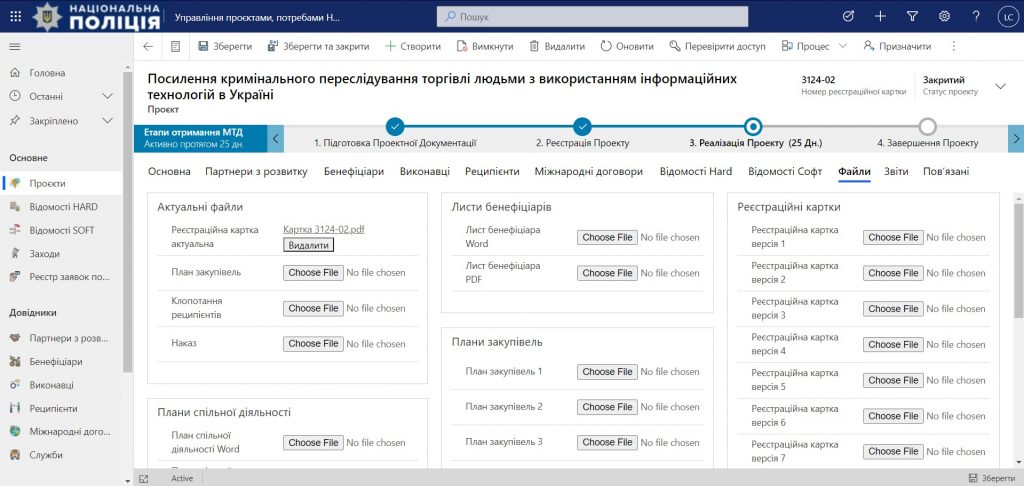Switch to the Відомості Hard tab
1024x486 pixels.
coord(696,172)
